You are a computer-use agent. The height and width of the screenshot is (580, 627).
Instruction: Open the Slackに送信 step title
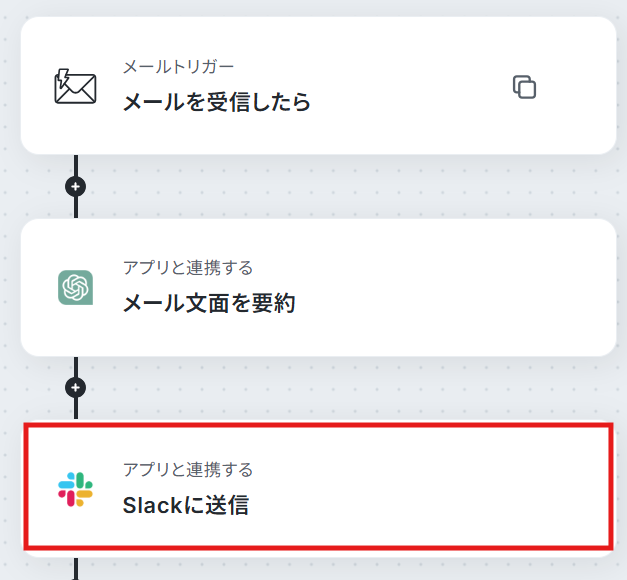coord(186,505)
